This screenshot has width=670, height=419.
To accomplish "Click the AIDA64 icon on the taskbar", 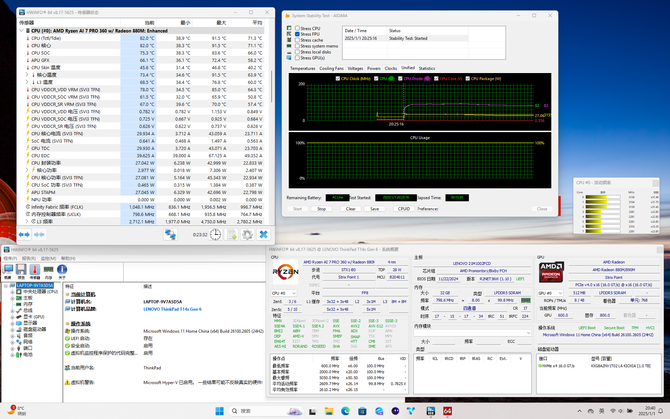I will pos(447,411).
